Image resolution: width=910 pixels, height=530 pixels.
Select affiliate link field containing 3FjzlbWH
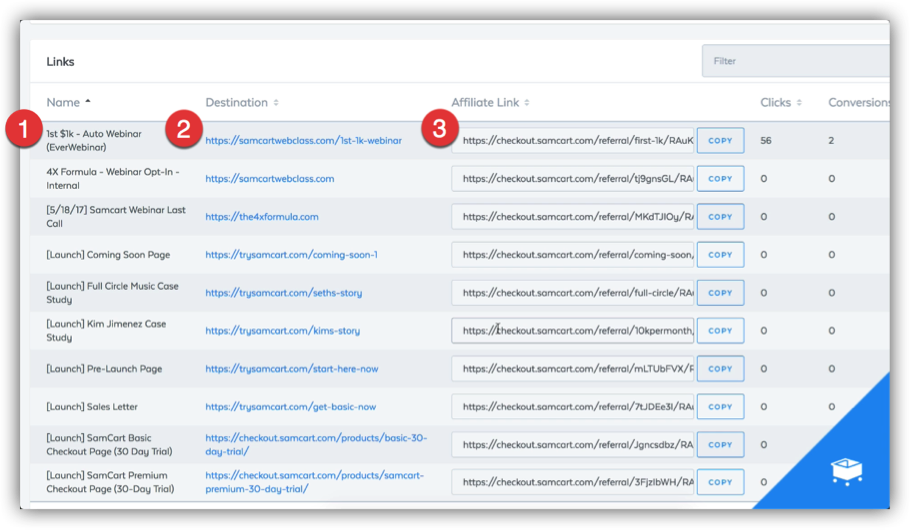click(x=573, y=482)
